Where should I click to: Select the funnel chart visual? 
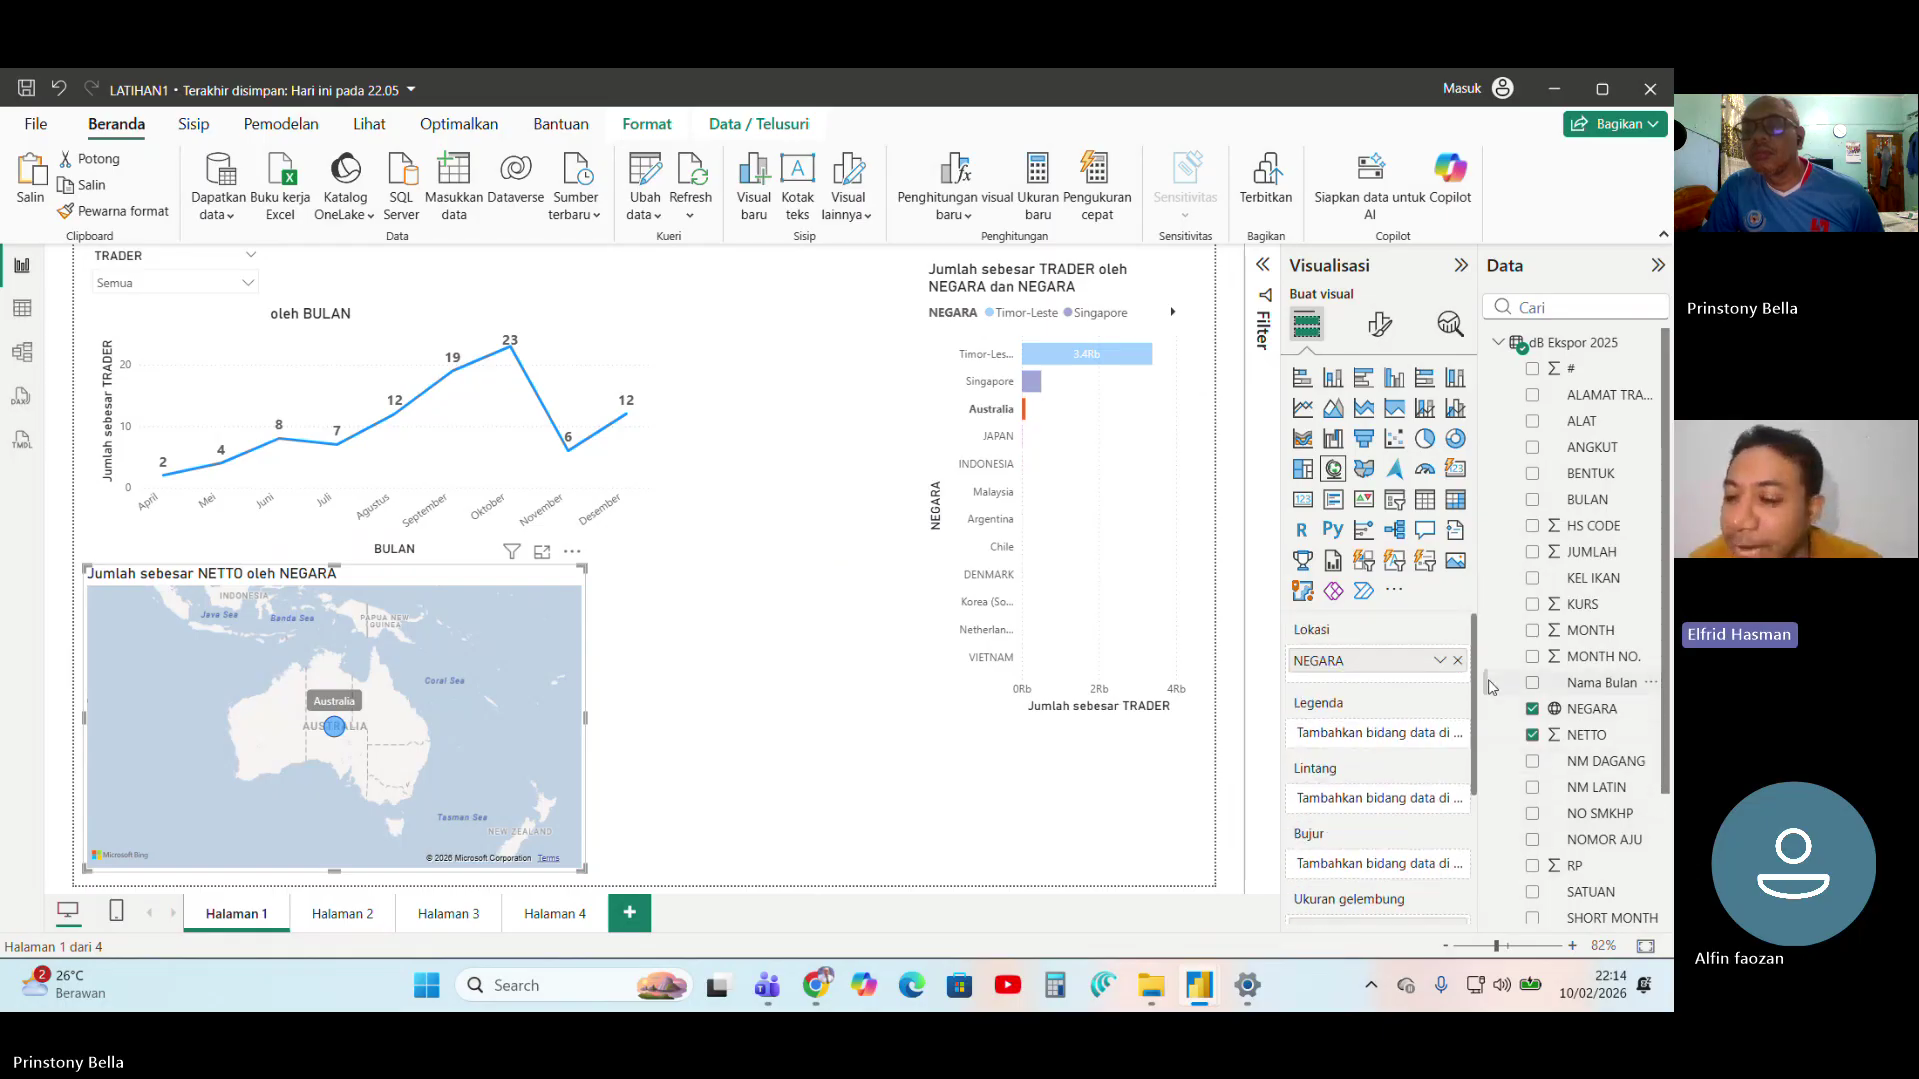click(x=1363, y=438)
